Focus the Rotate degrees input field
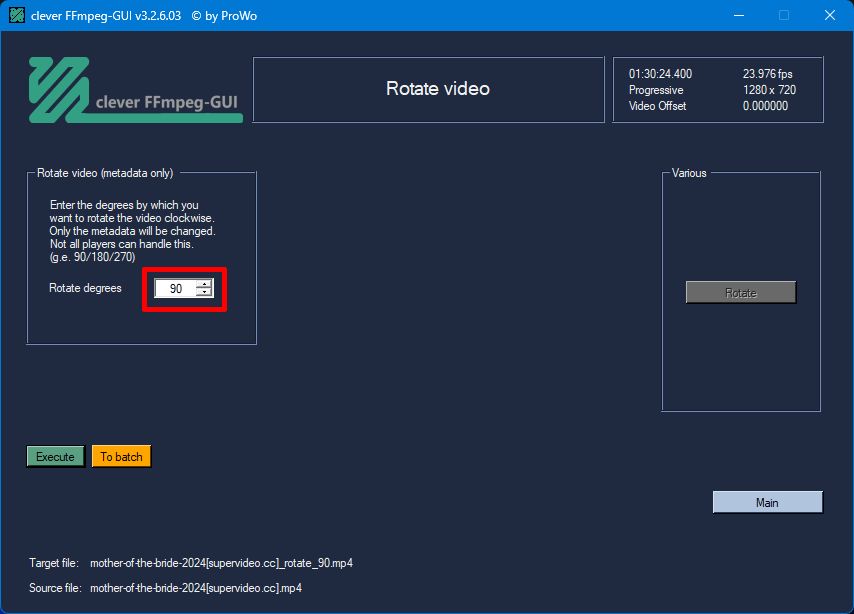854x614 pixels. (175, 288)
